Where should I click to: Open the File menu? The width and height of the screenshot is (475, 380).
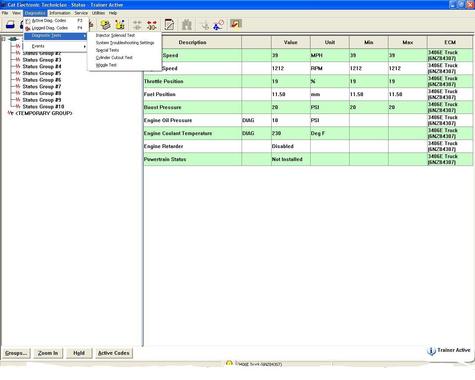pos(5,13)
